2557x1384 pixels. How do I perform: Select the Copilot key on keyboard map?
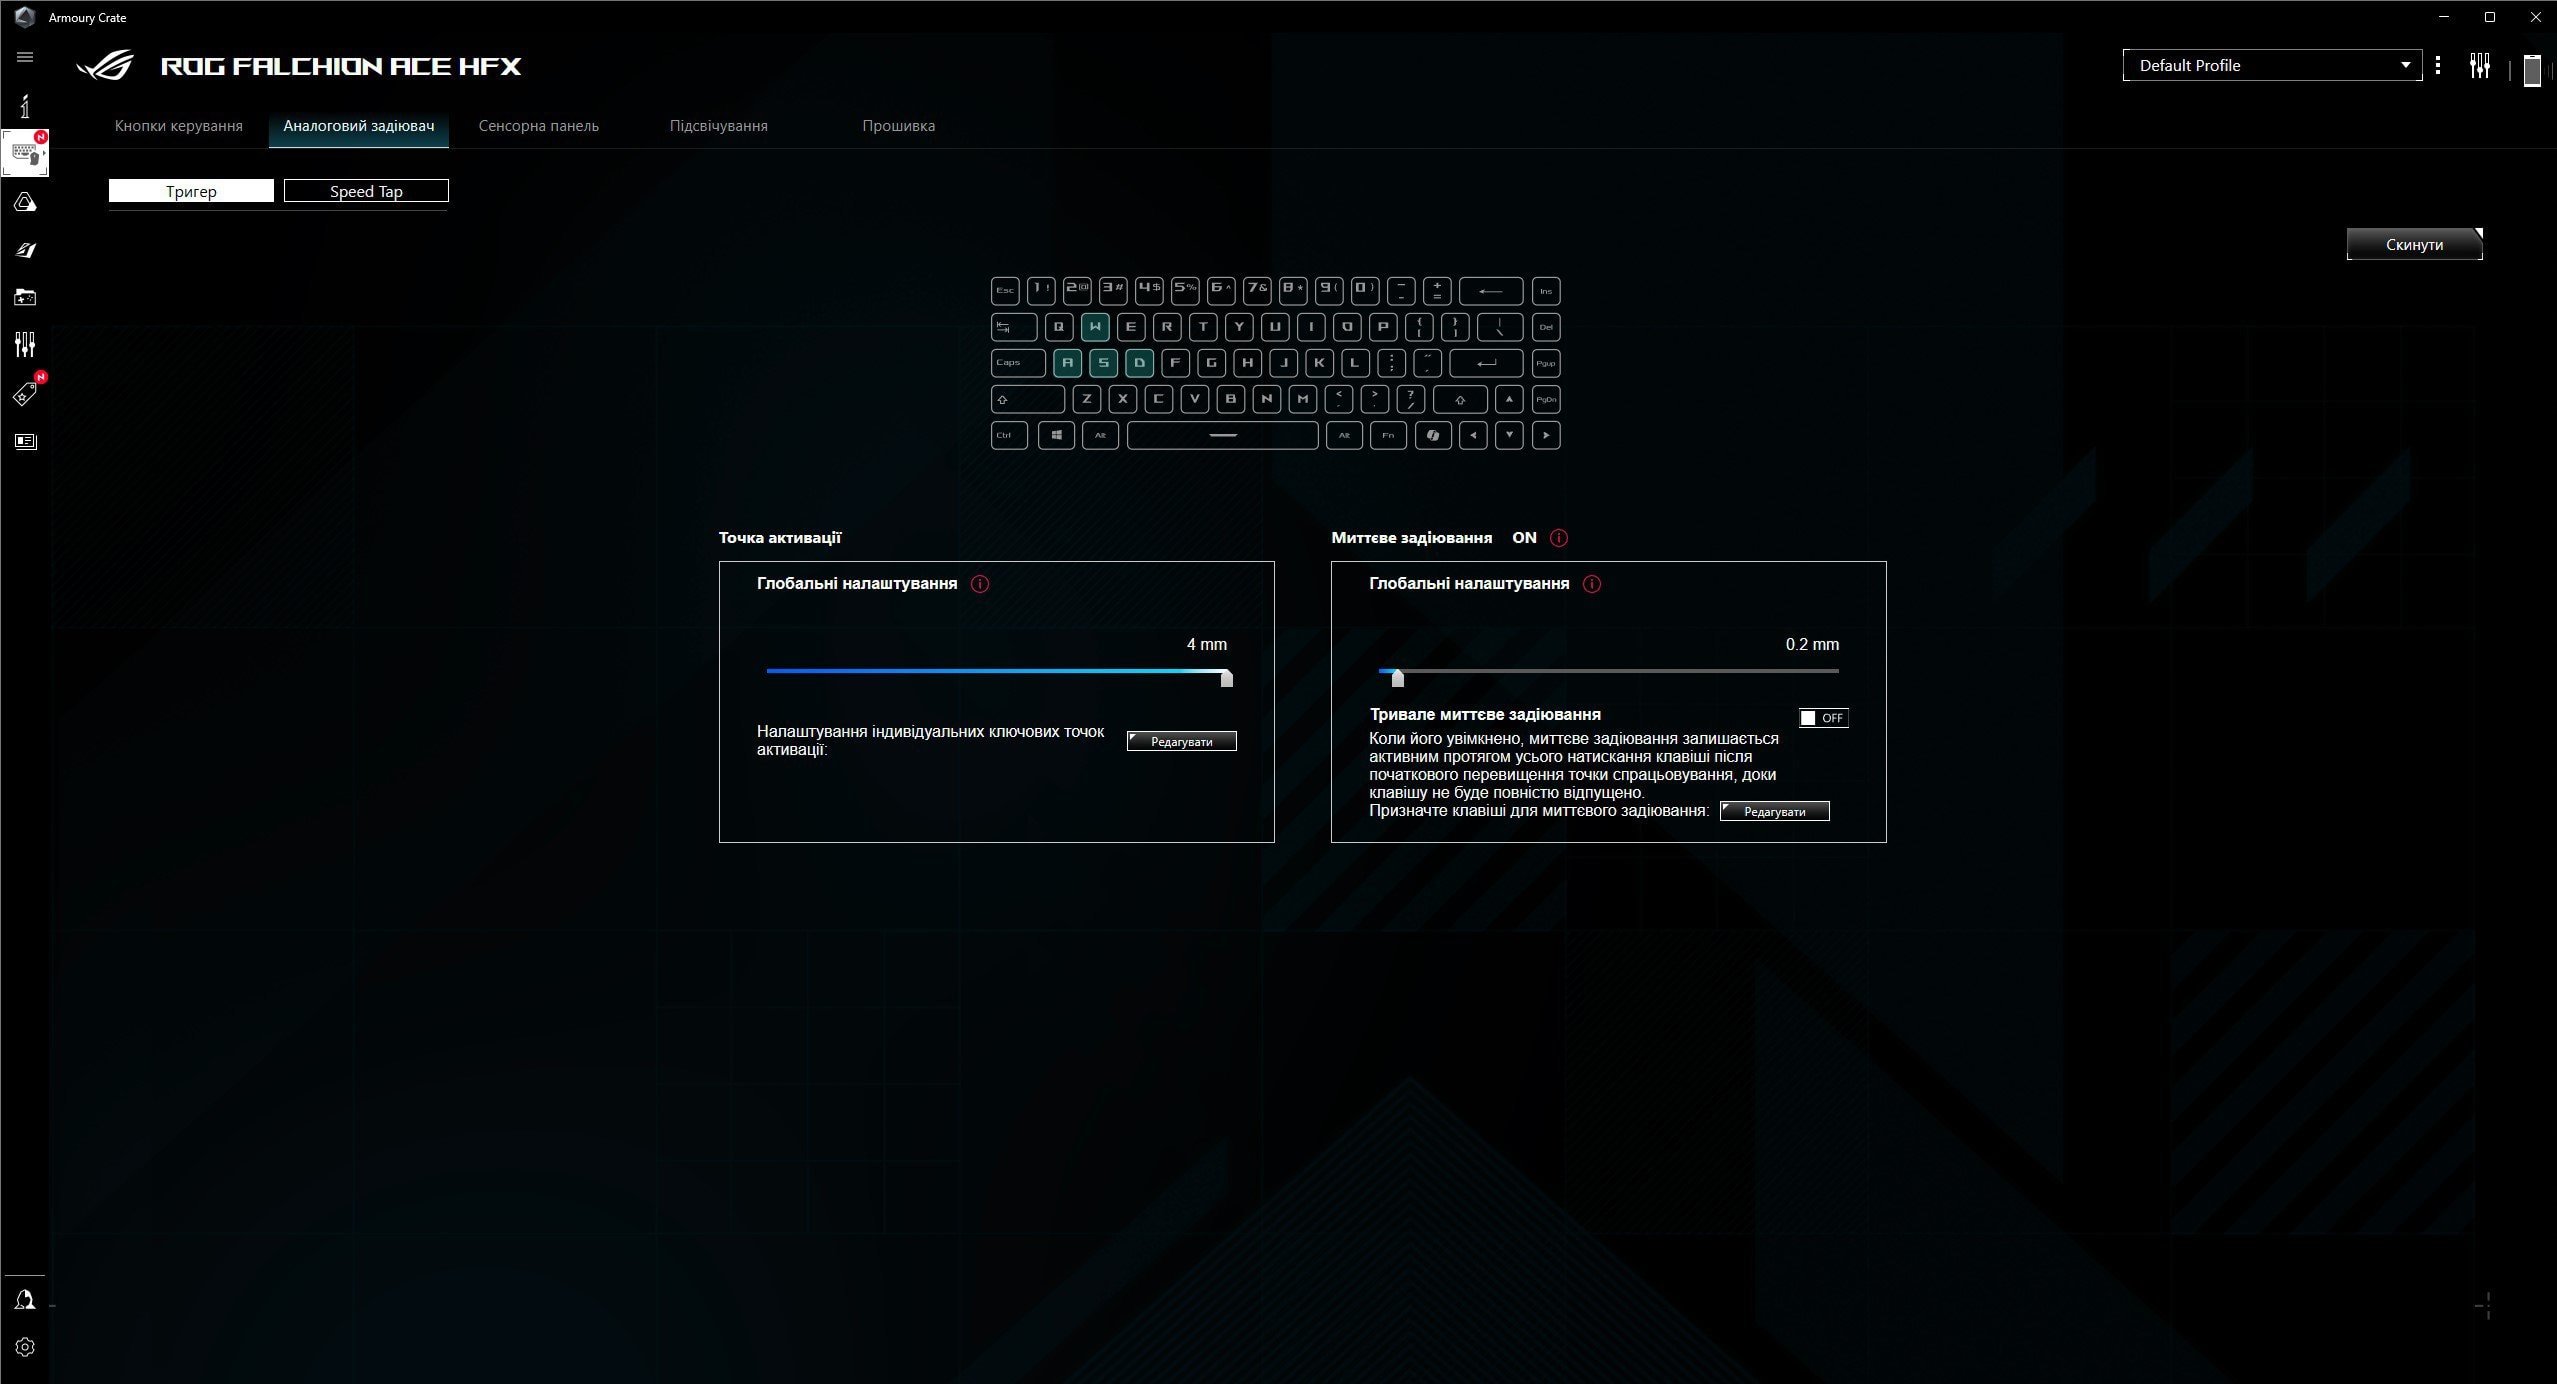[x=1433, y=435]
